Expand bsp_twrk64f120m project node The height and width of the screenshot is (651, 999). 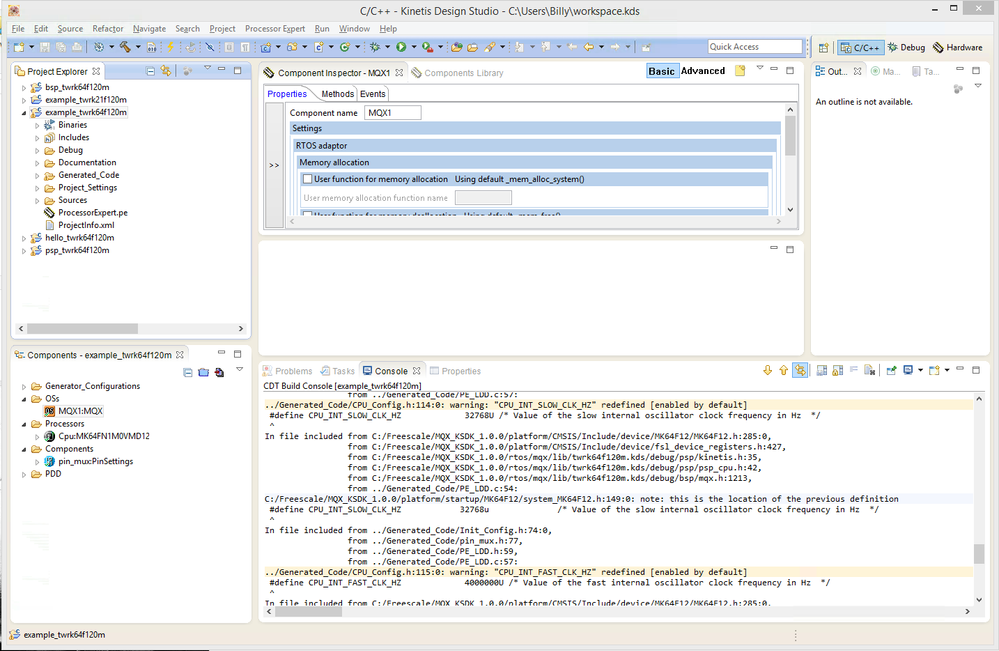(x=24, y=87)
